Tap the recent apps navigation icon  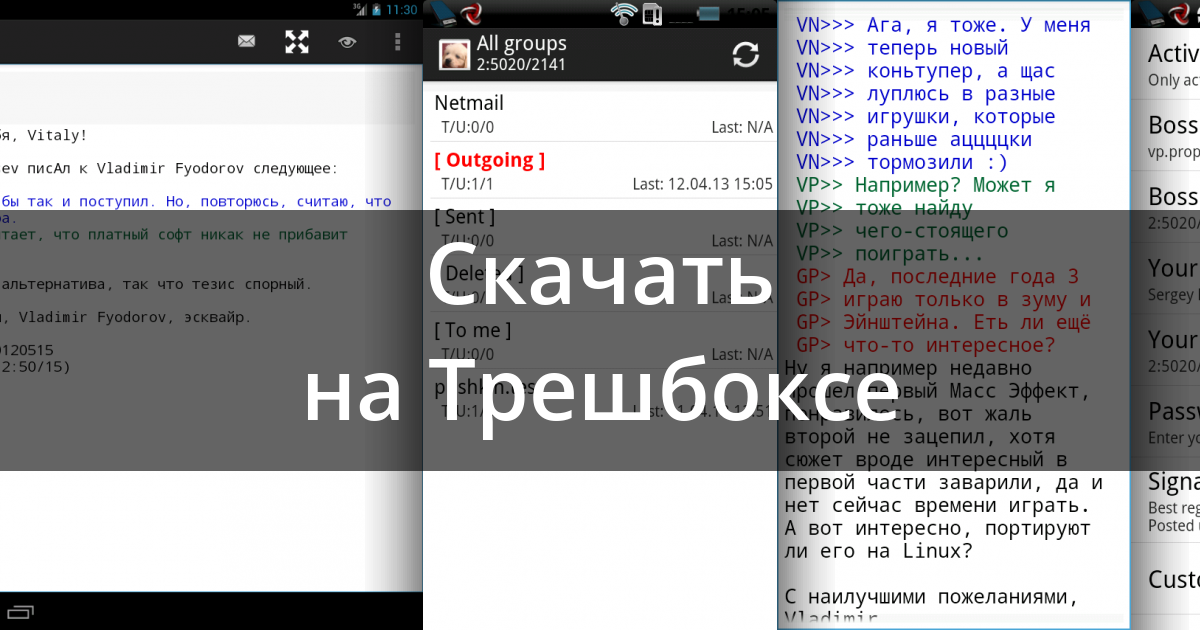coord(18,610)
